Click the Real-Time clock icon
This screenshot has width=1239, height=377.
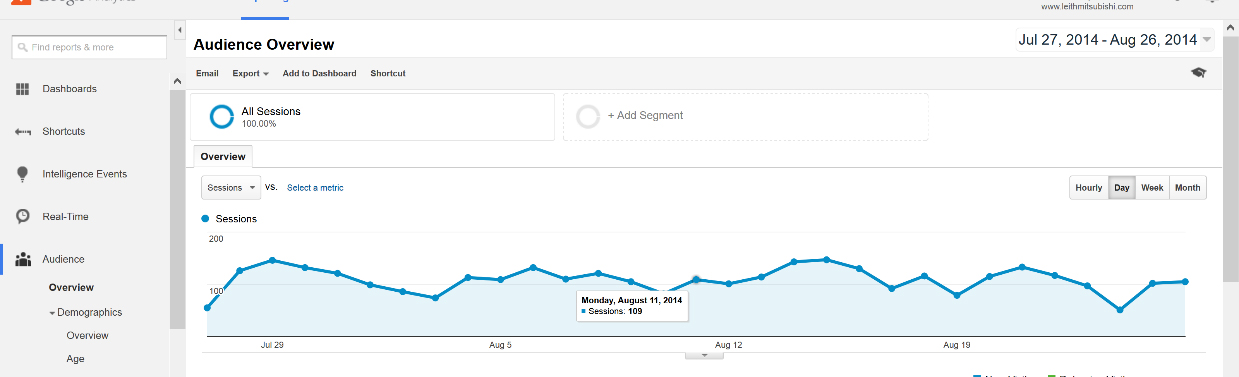pyautogui.click(x=22, y=216)
